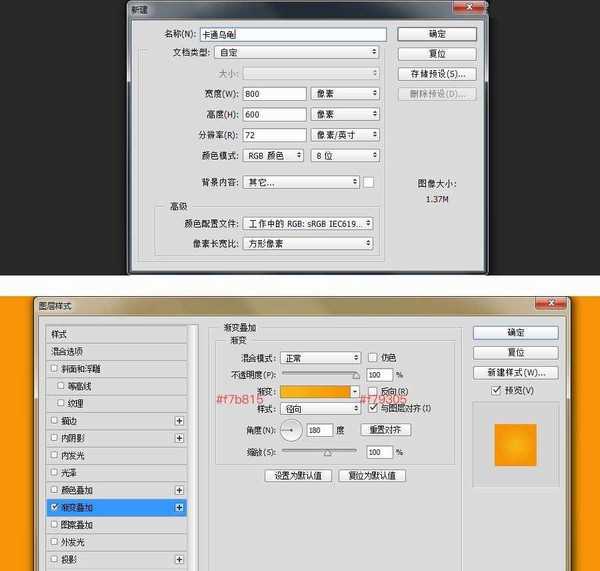Click the plus icon next to 投影
The width and height of the screenshot is (600, 571).
[179, 560]
